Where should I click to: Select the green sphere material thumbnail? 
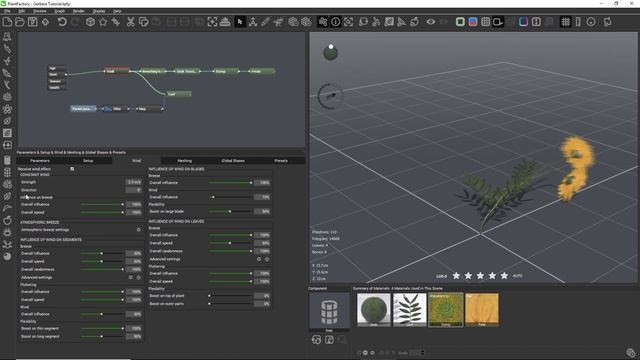point(373,310)
